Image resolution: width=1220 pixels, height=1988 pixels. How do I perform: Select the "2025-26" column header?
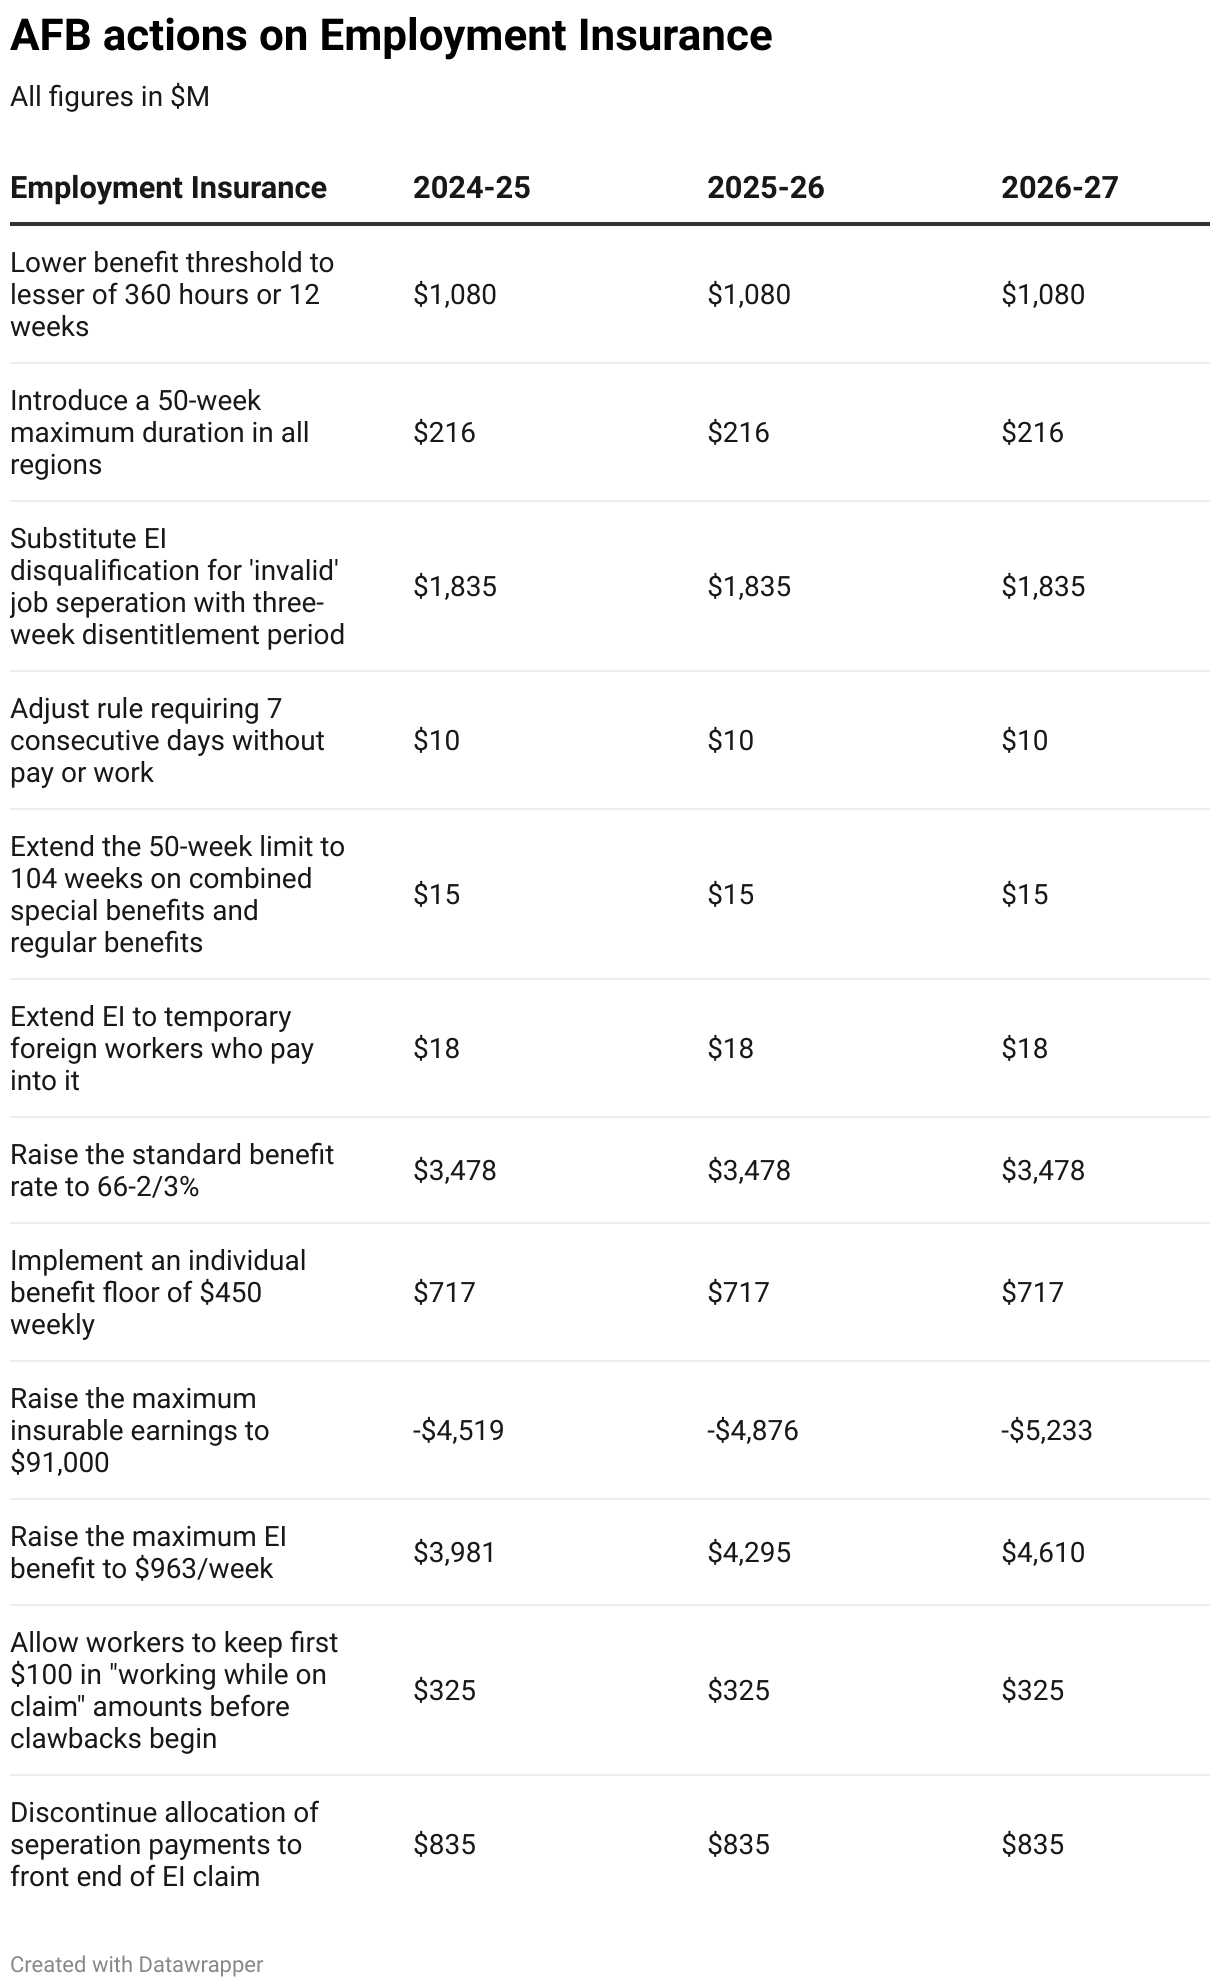765,188
